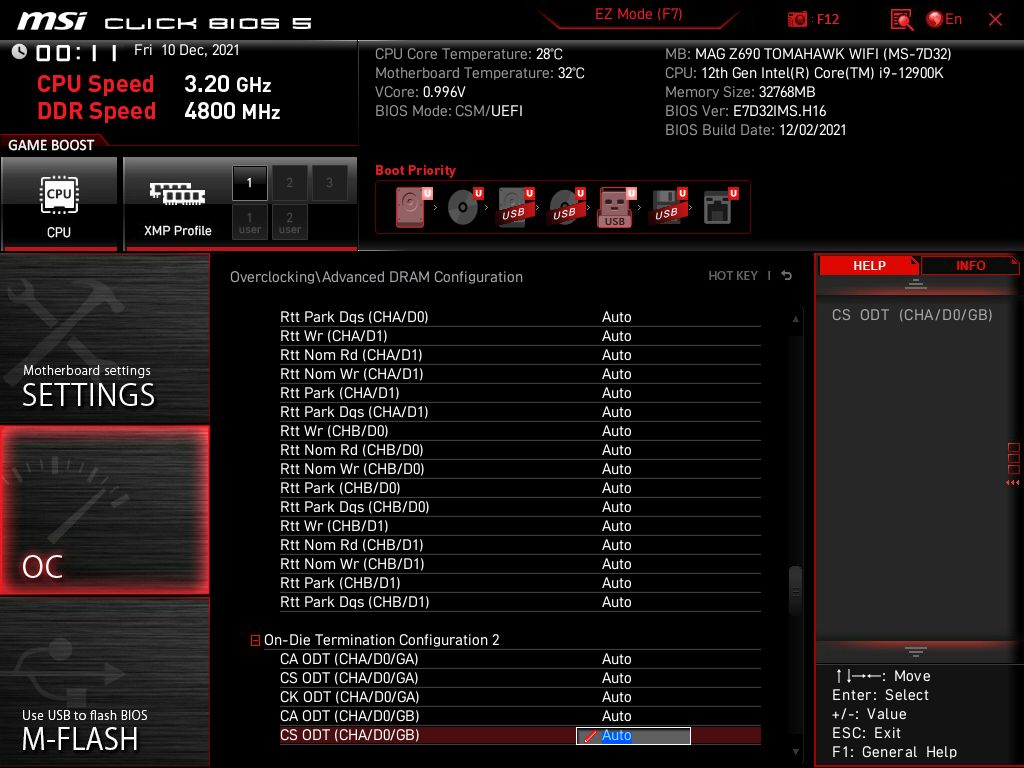
Task: Open Auto value for Rtt Park Dqs (CHA/D0)
Action: tap(616, 317)
